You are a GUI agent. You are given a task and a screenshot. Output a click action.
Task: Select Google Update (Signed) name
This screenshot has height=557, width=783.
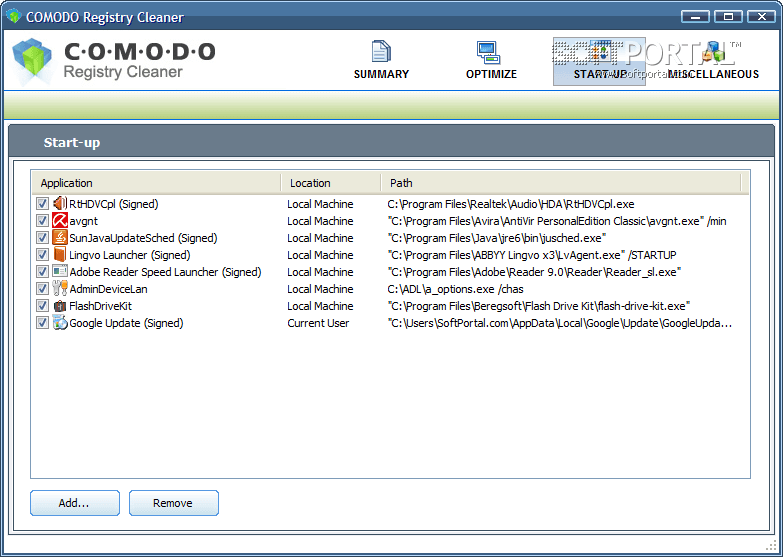click(x=126, y=323)
